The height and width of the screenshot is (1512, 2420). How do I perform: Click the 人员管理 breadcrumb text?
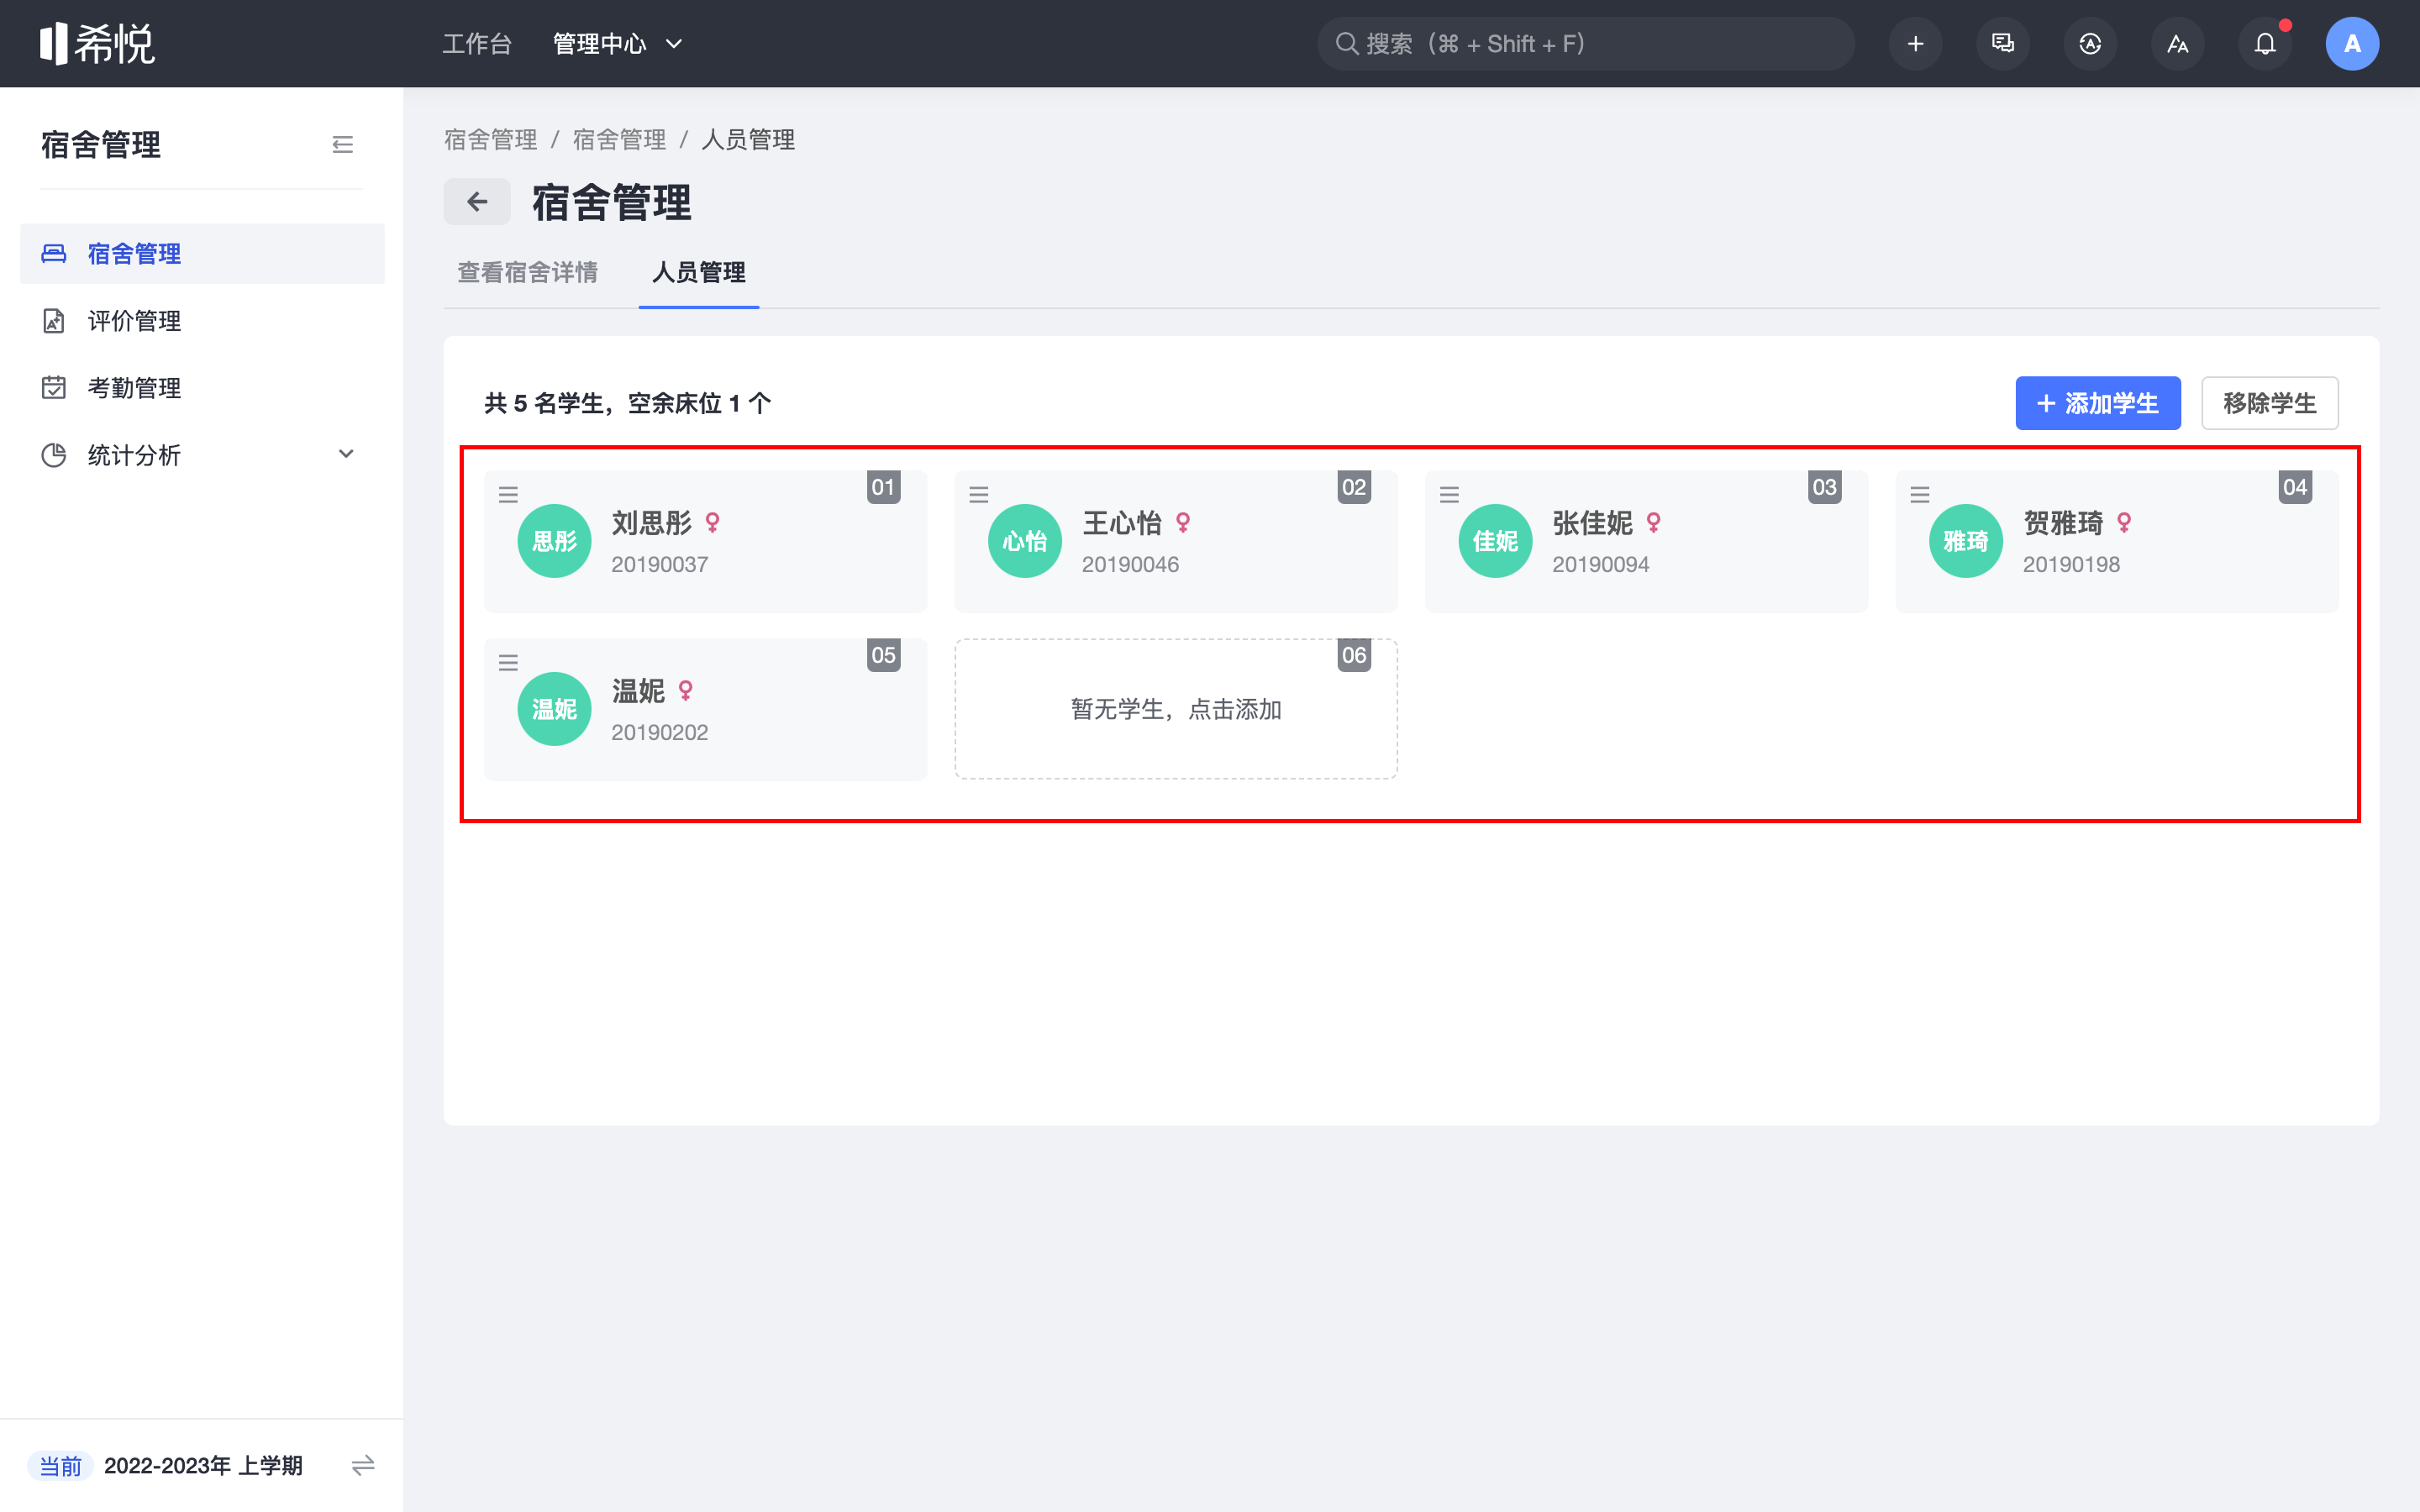[748, 140]
